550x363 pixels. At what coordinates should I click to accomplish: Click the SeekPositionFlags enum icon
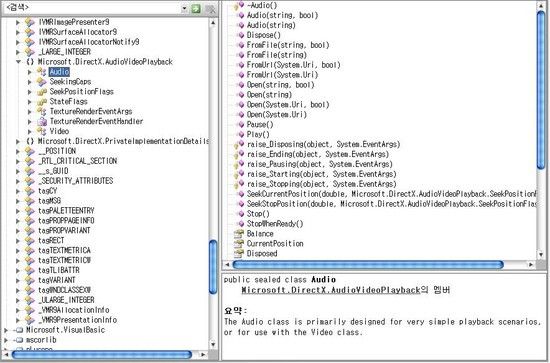42,92
